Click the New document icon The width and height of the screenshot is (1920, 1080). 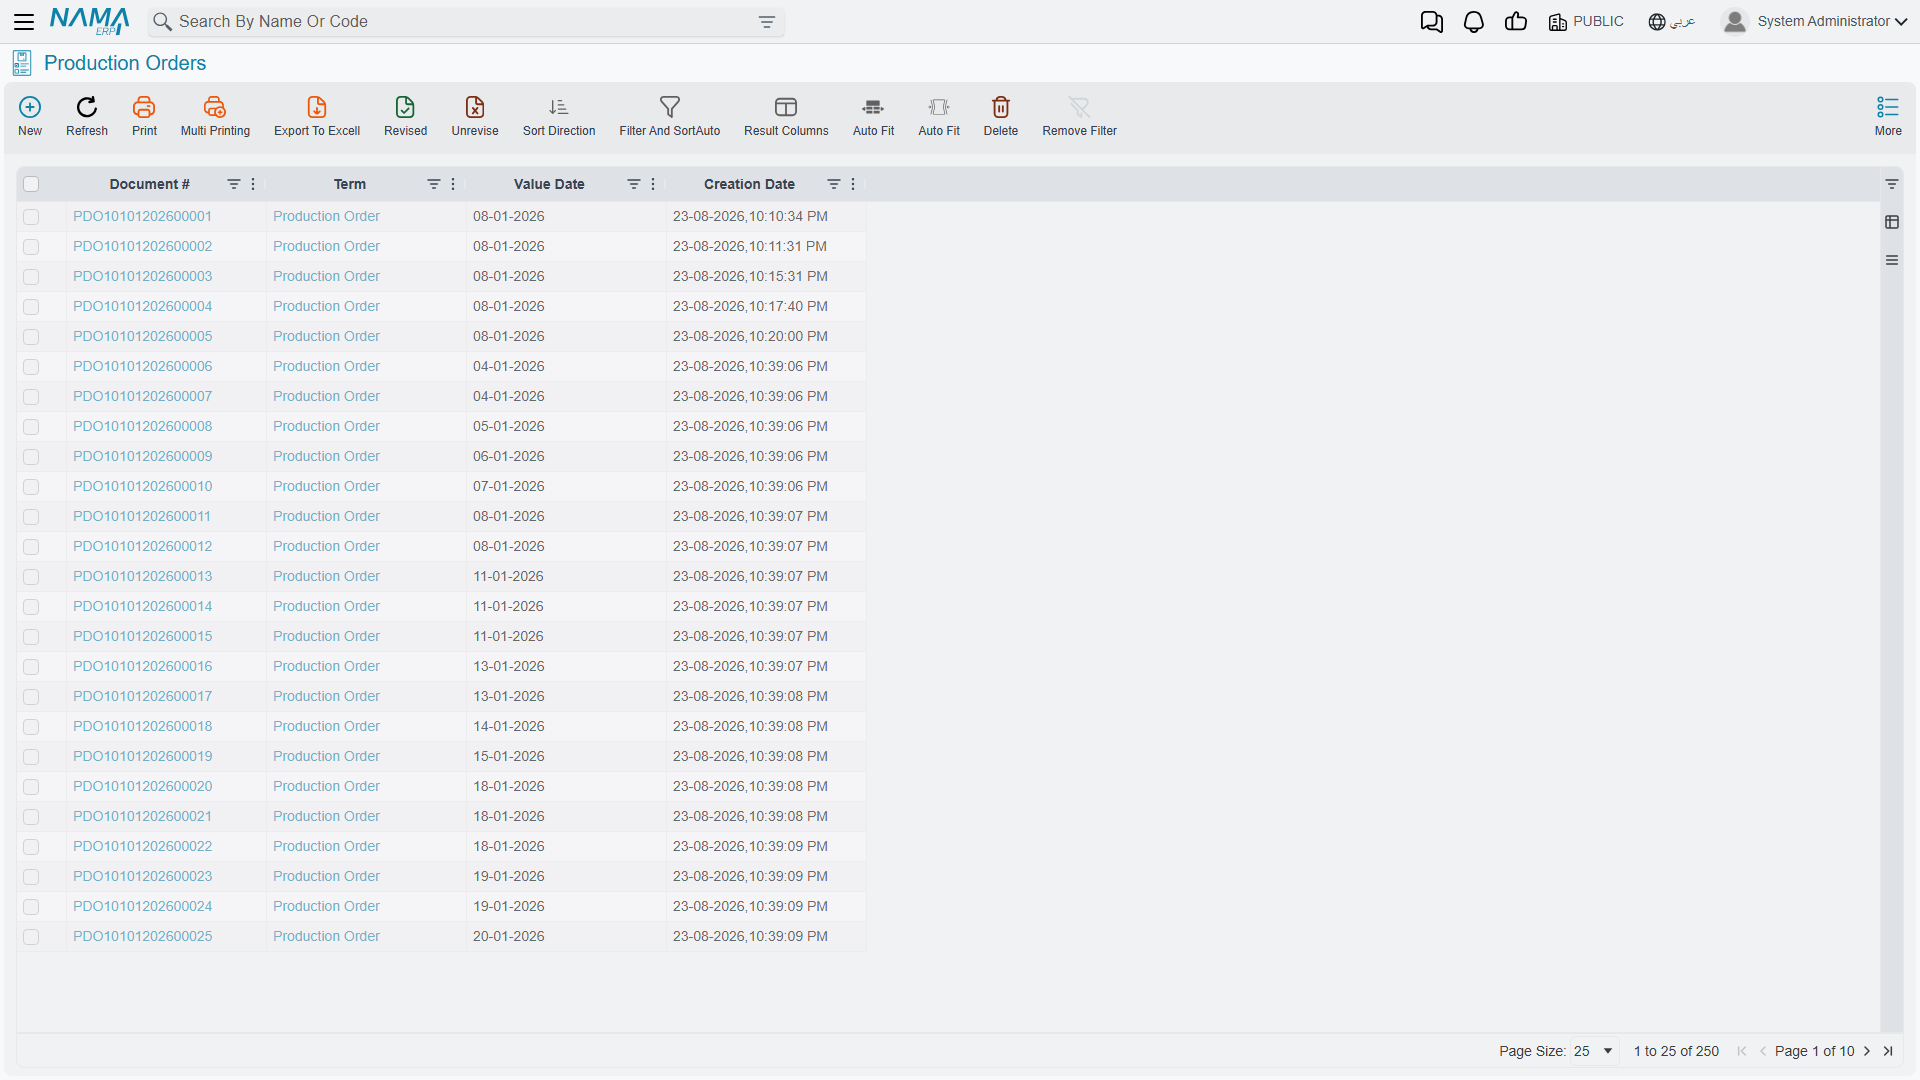pos(30,107)
